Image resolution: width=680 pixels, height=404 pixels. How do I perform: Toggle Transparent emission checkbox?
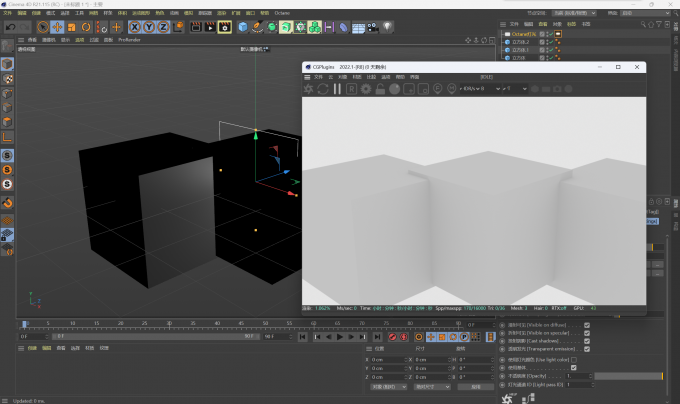pyautogui.click(x=587, y=349)
